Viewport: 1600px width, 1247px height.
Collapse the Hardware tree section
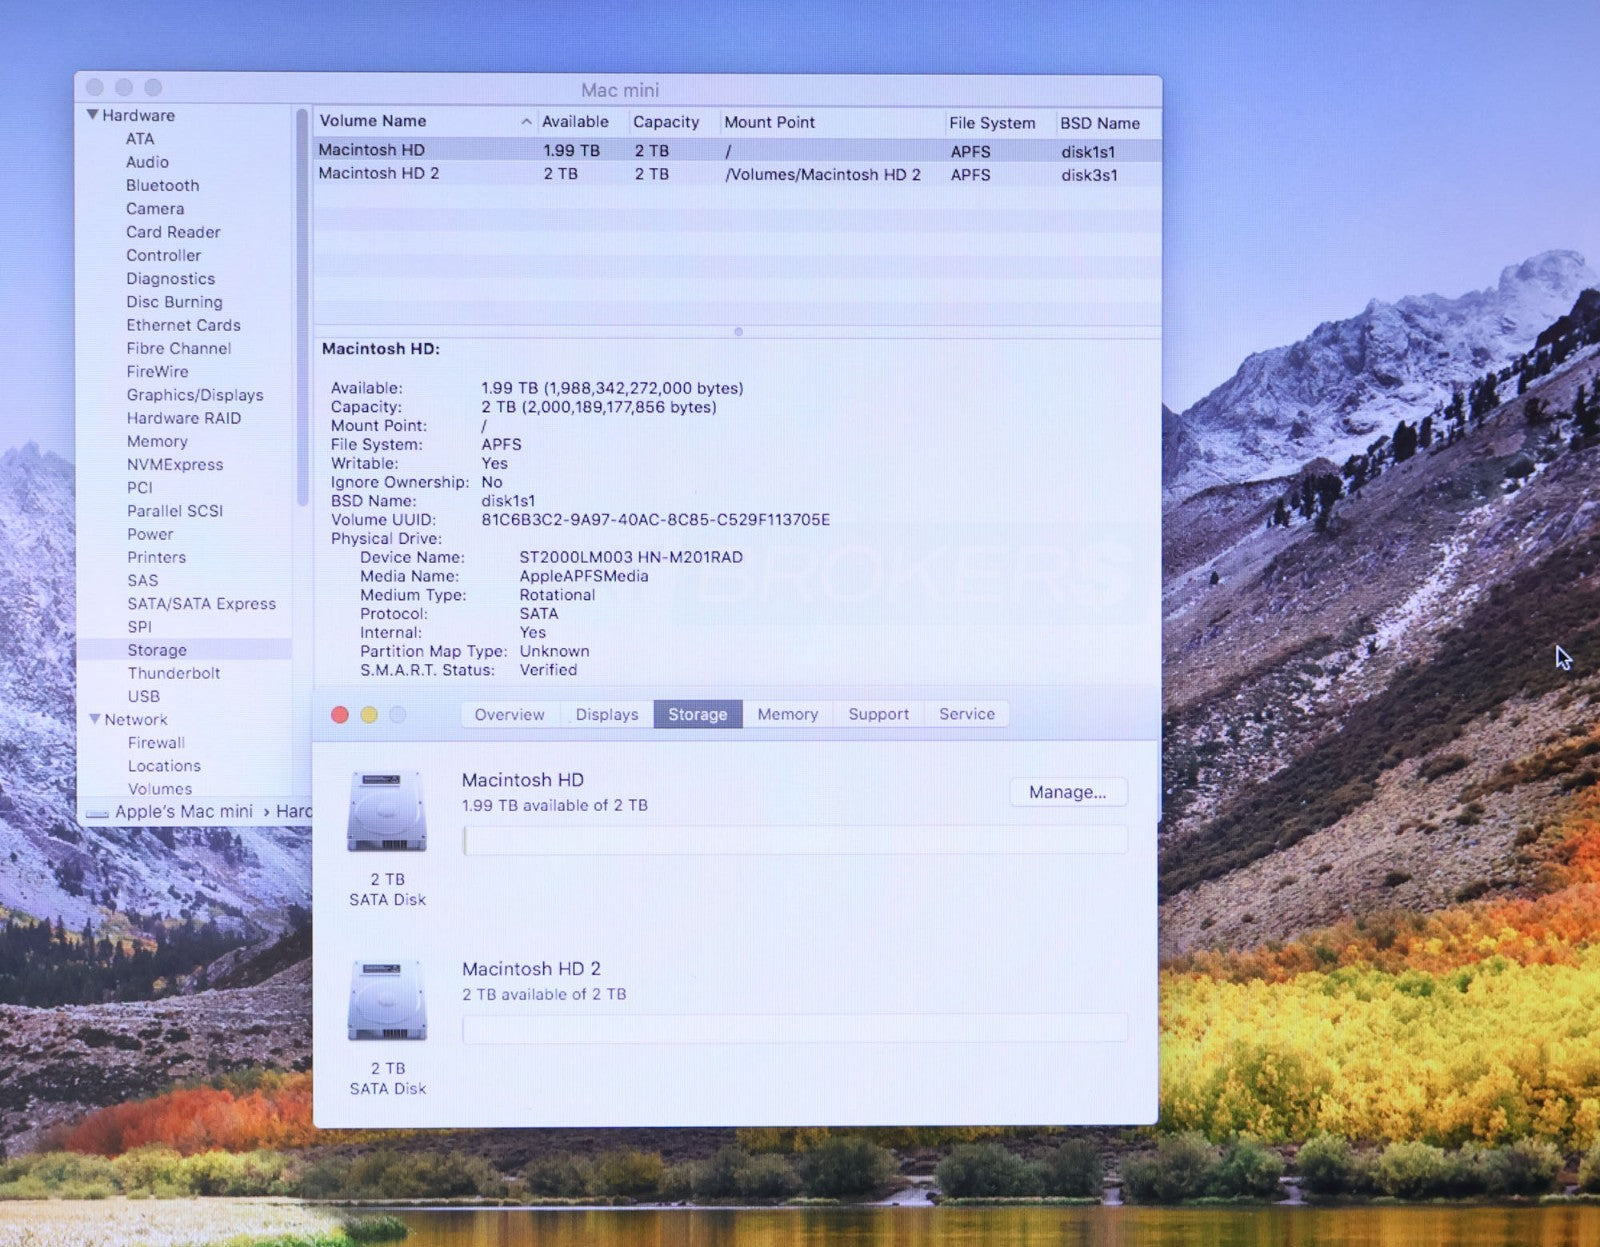point(93,115)
